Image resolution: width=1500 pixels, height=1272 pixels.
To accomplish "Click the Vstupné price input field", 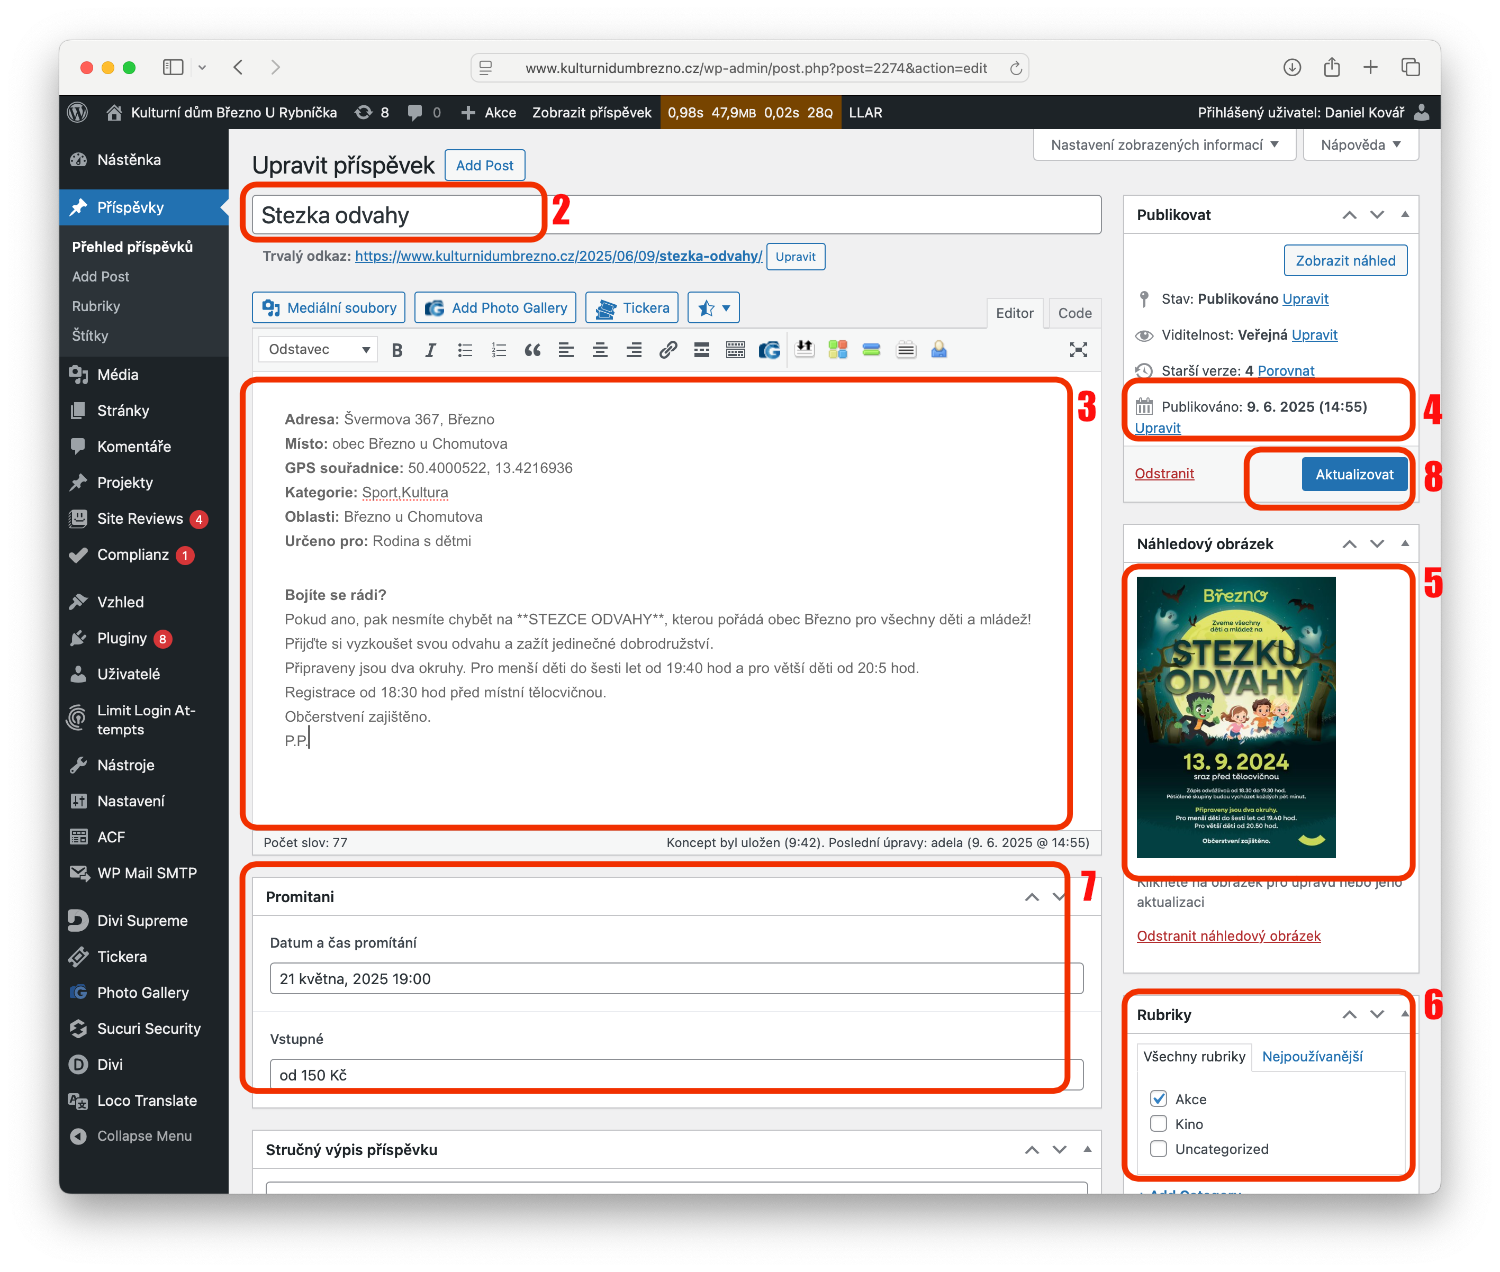I will pos(676,1075).
